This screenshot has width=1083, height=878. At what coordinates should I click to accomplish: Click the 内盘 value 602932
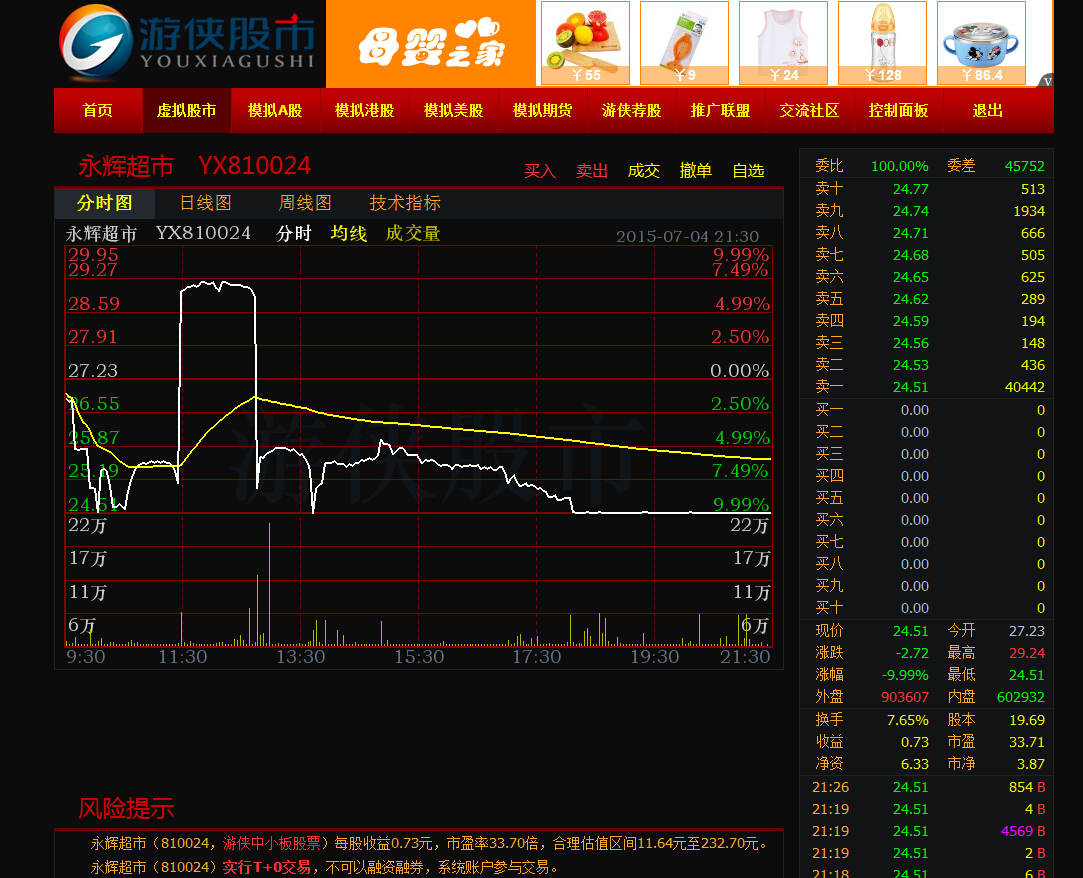(x=1021, y=698)
